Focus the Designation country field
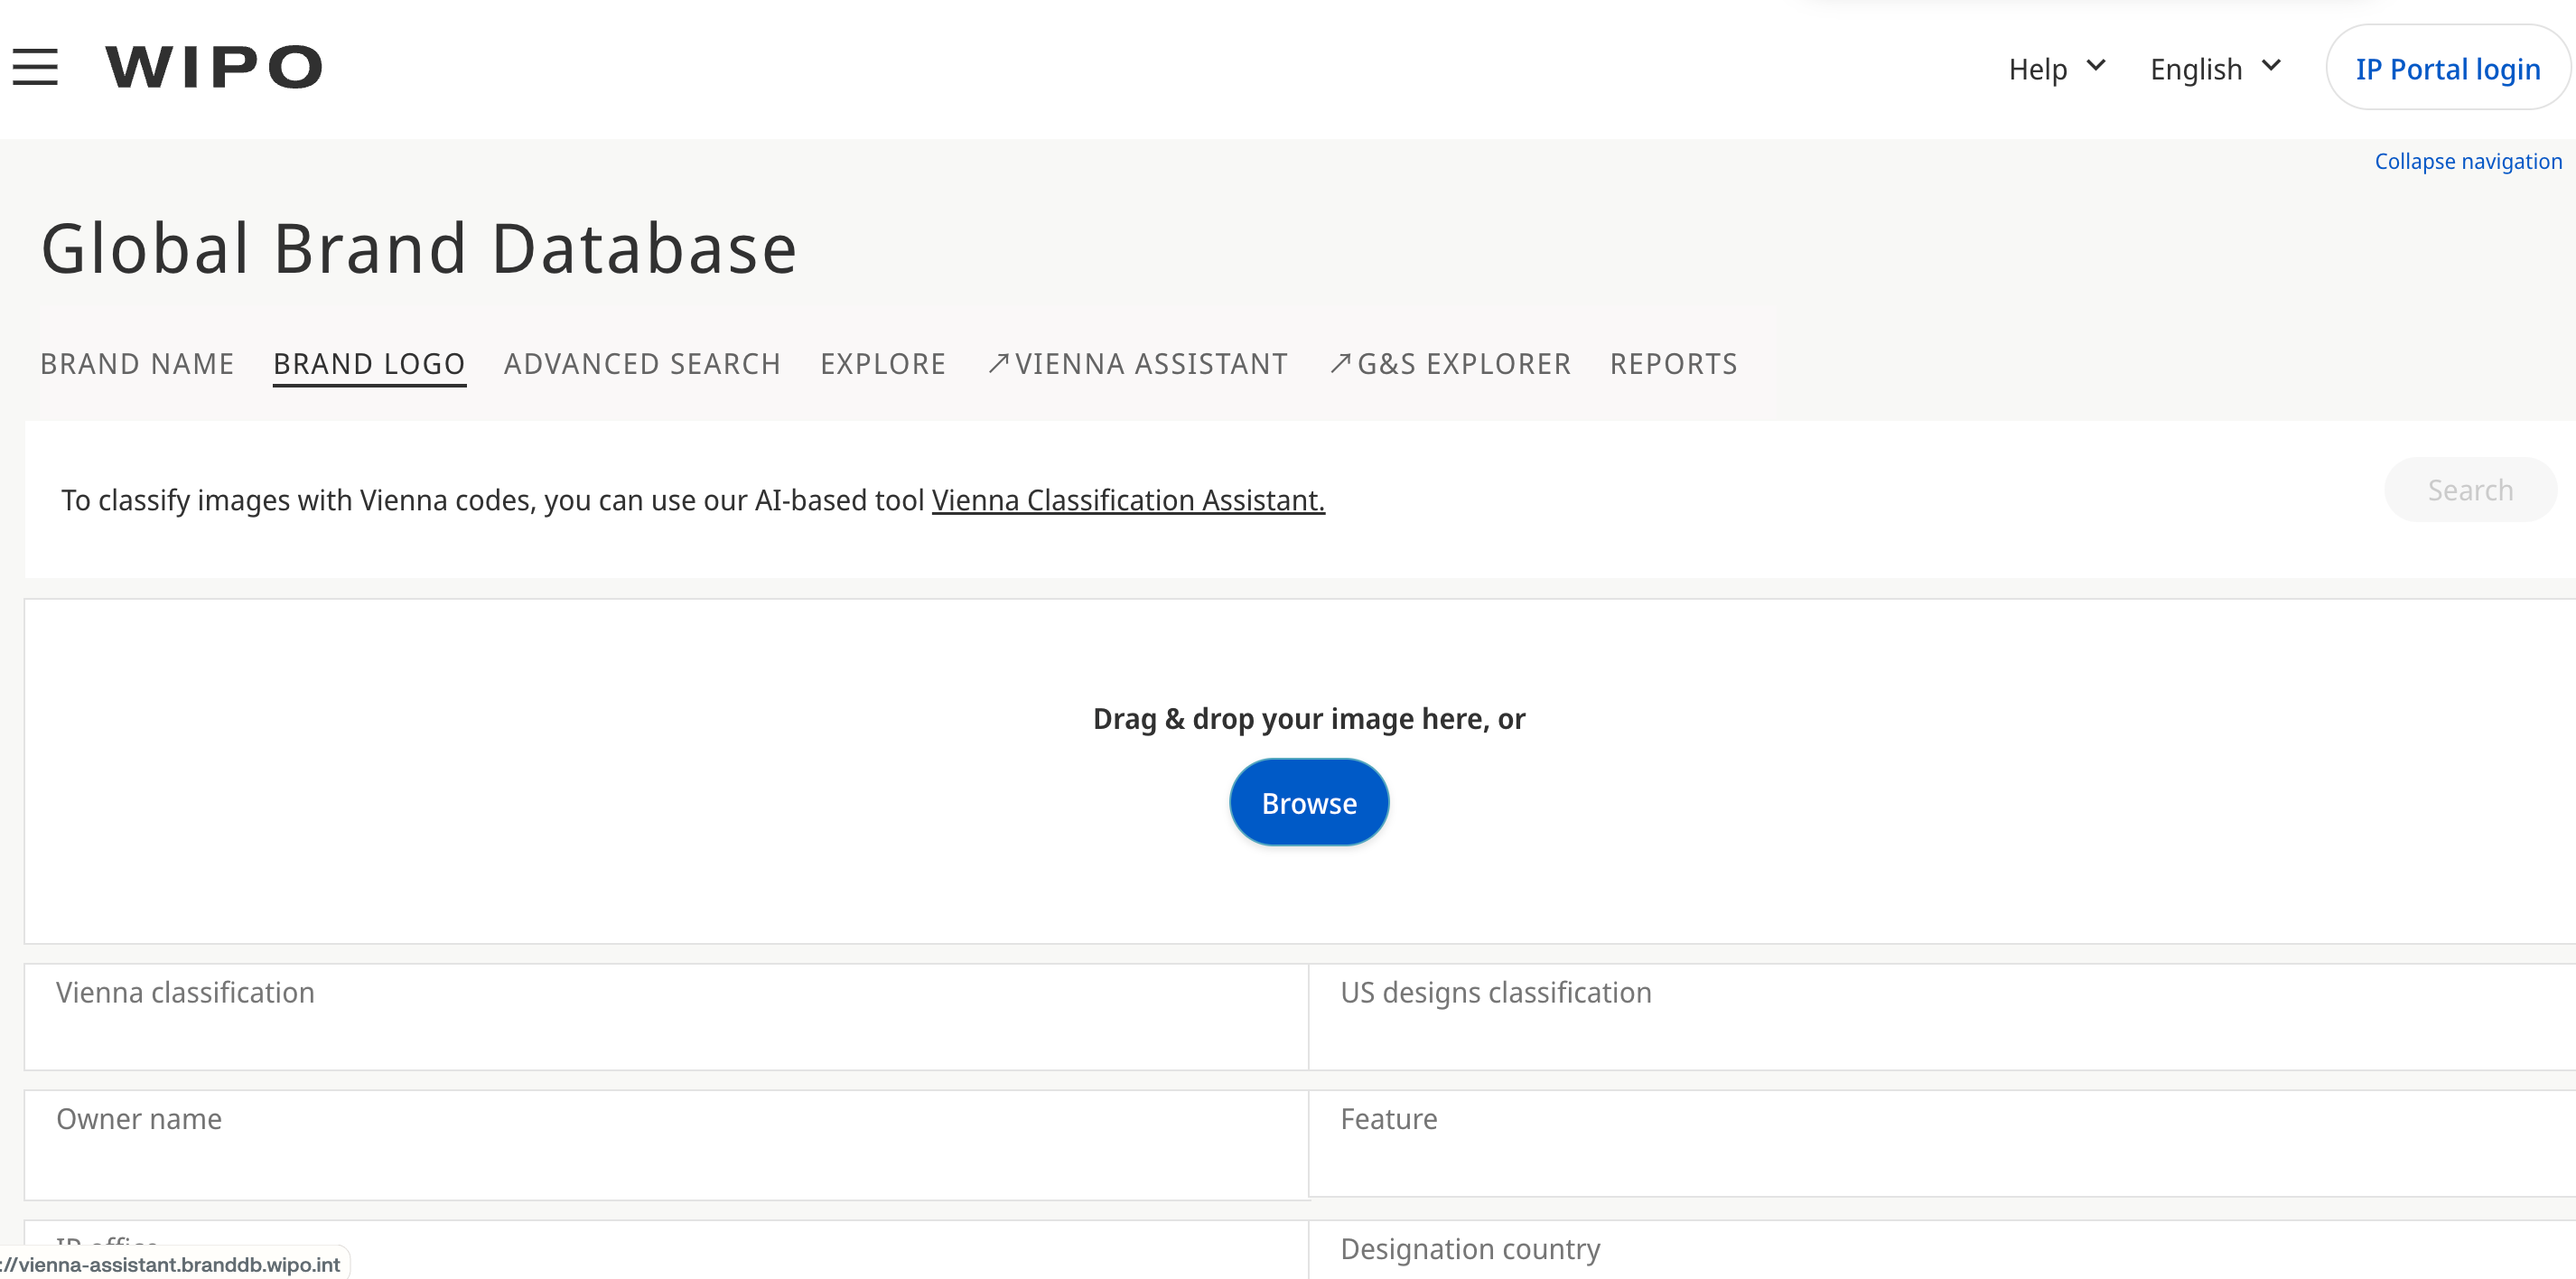Image resolution: width=2576 pixels, height=1279 pixels. point(1942,1250)
